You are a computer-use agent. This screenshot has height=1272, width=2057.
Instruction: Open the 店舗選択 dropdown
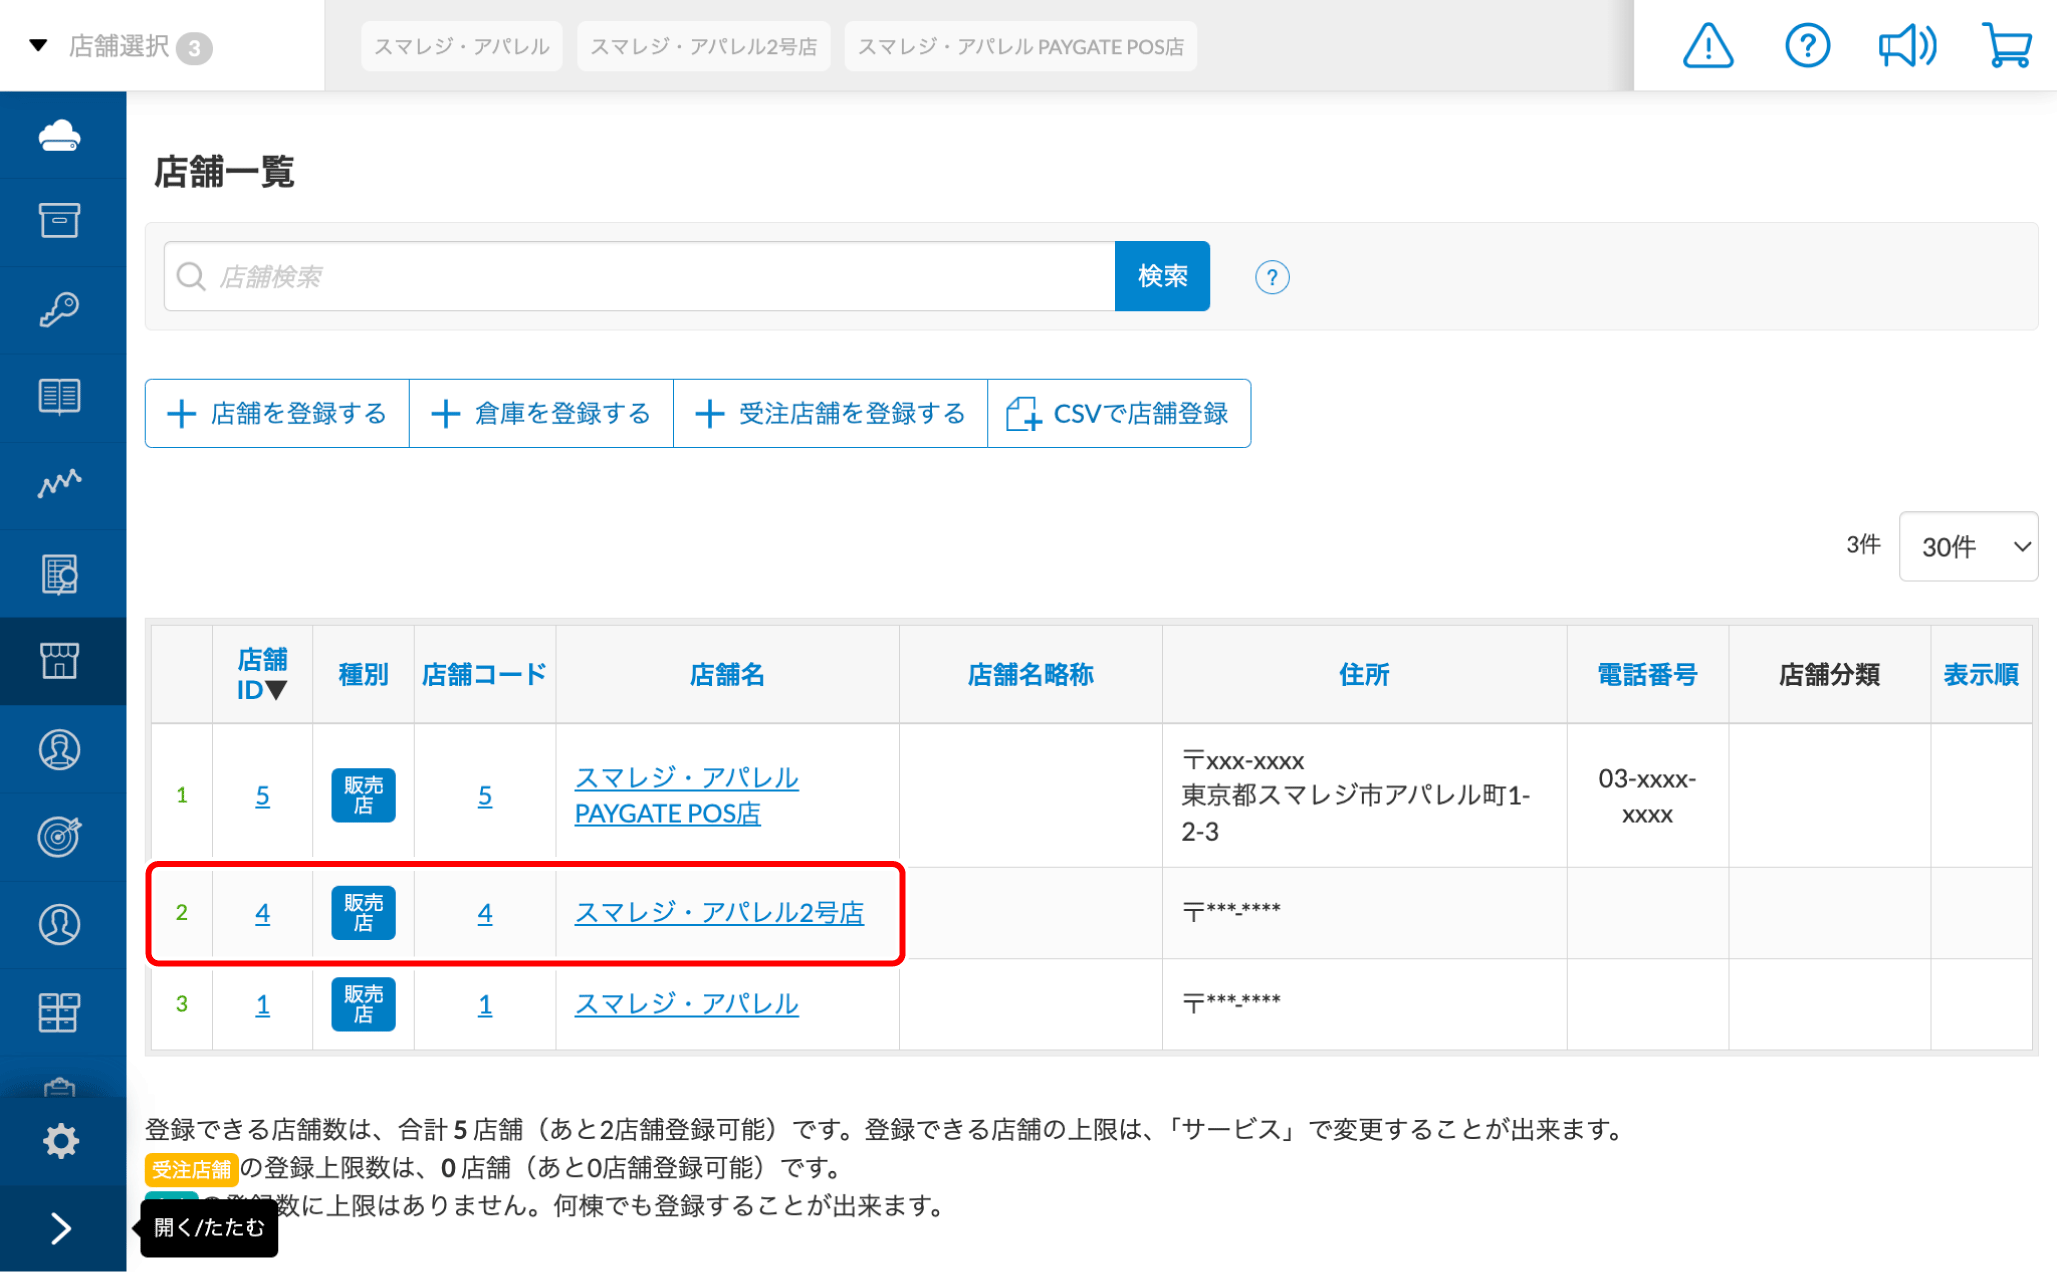click(121, 46)
